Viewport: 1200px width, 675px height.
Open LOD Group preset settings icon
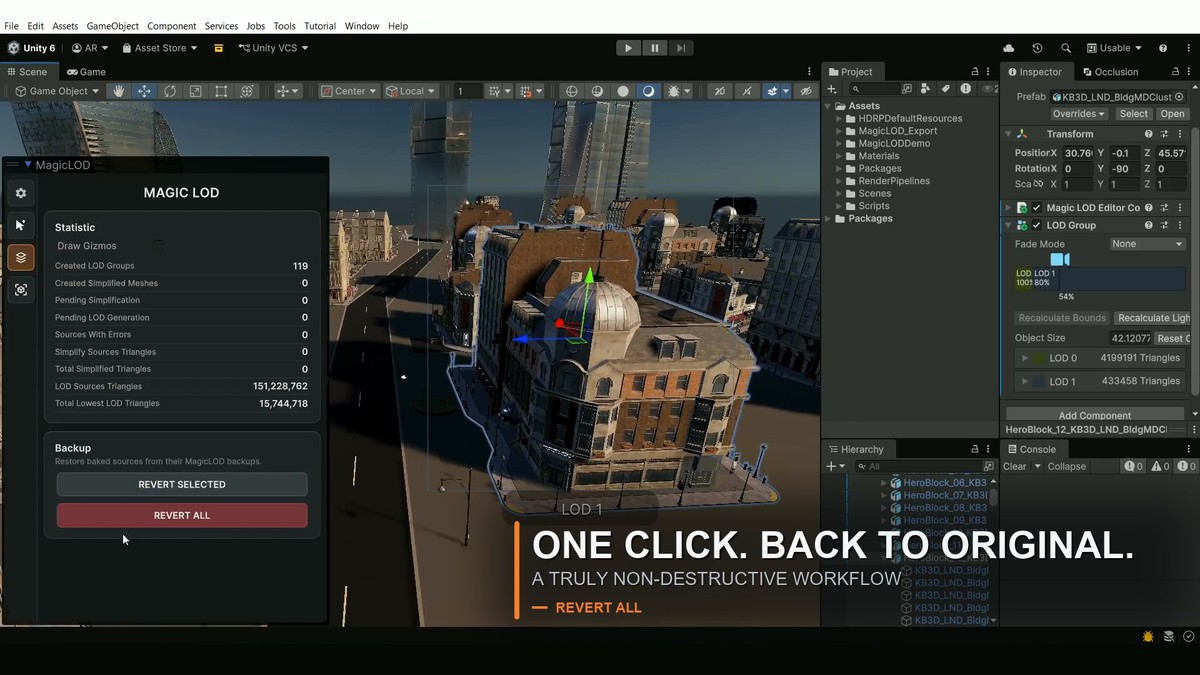click(x=1164, y=225)
